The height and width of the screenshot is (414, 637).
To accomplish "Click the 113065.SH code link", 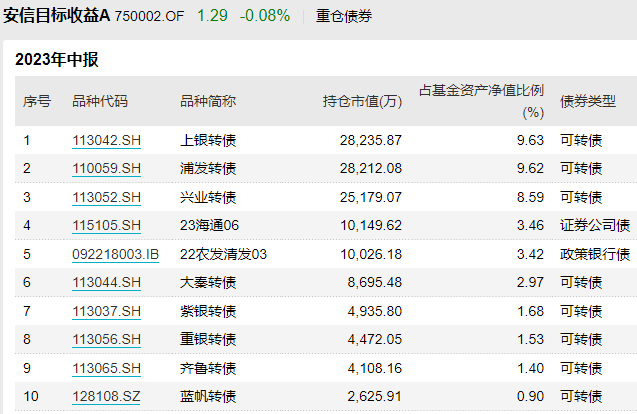I will click(107, 368).
